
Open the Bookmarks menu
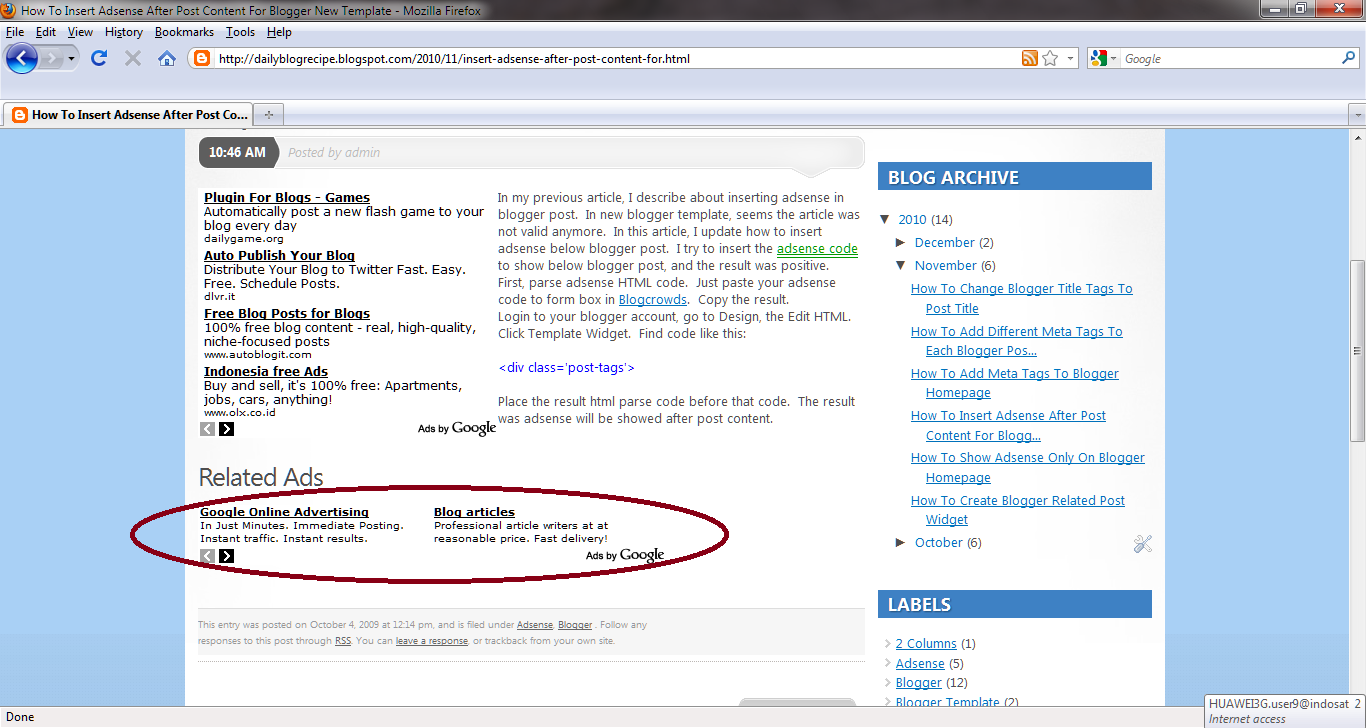click(184, 31)
